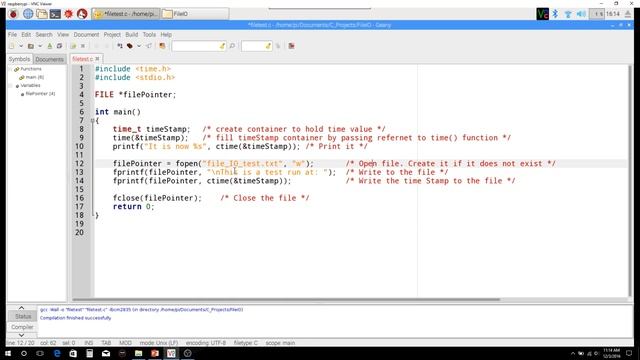Click the eject icon in Pi panel
Viewport: 640px width, 360px height.
[628, 14]
